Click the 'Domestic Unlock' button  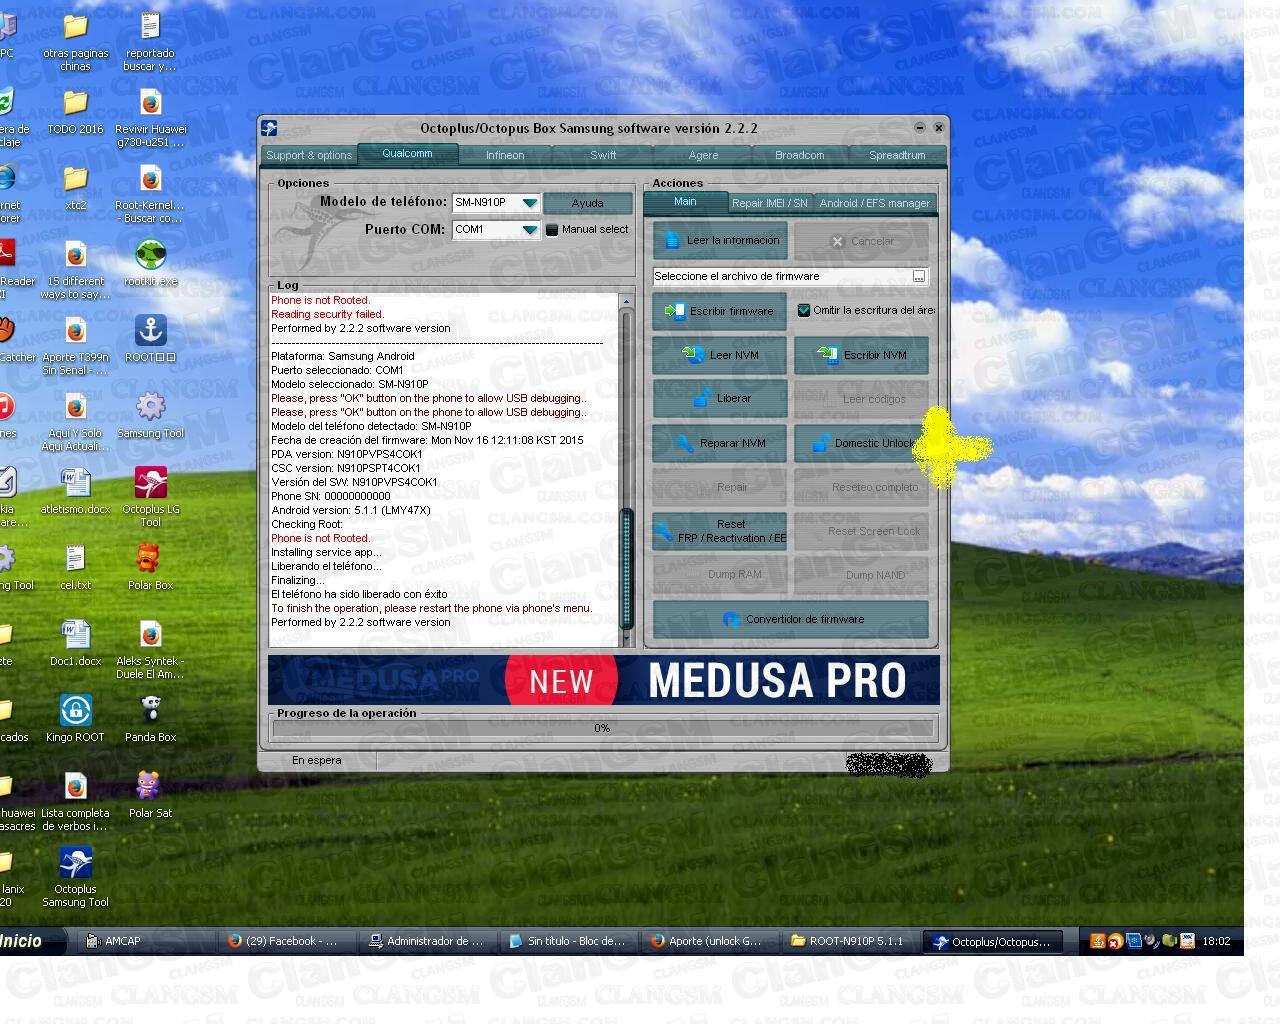pos(861,443)
